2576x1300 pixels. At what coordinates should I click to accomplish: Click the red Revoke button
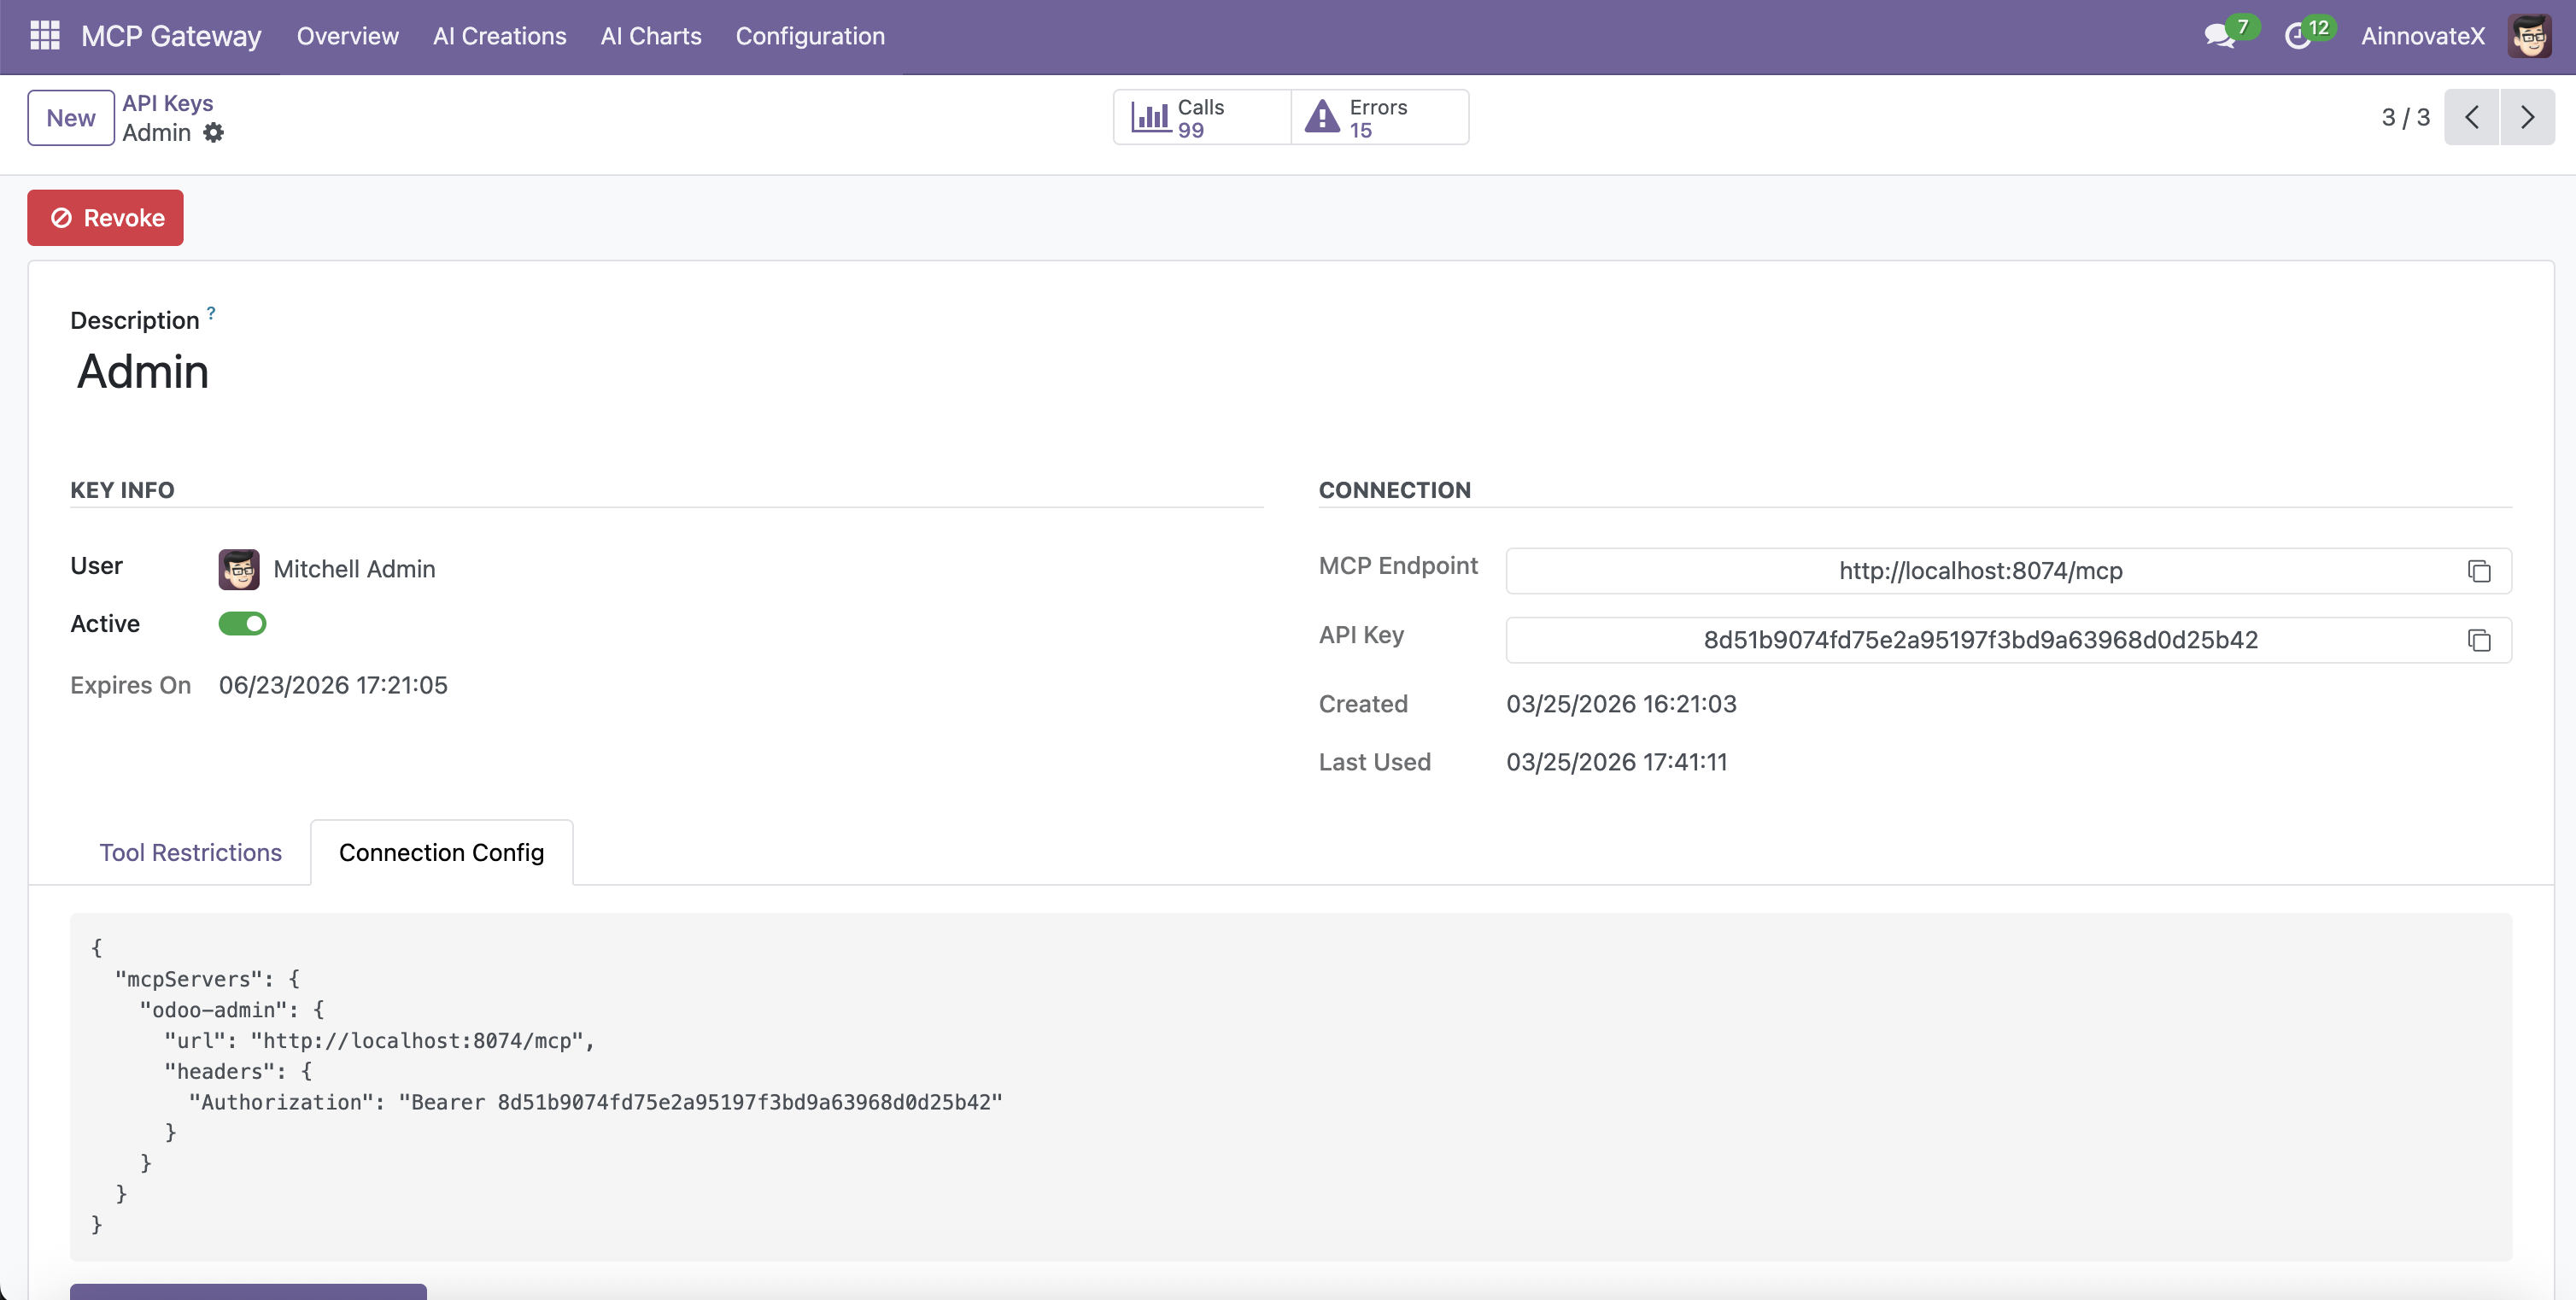[105, 218]
